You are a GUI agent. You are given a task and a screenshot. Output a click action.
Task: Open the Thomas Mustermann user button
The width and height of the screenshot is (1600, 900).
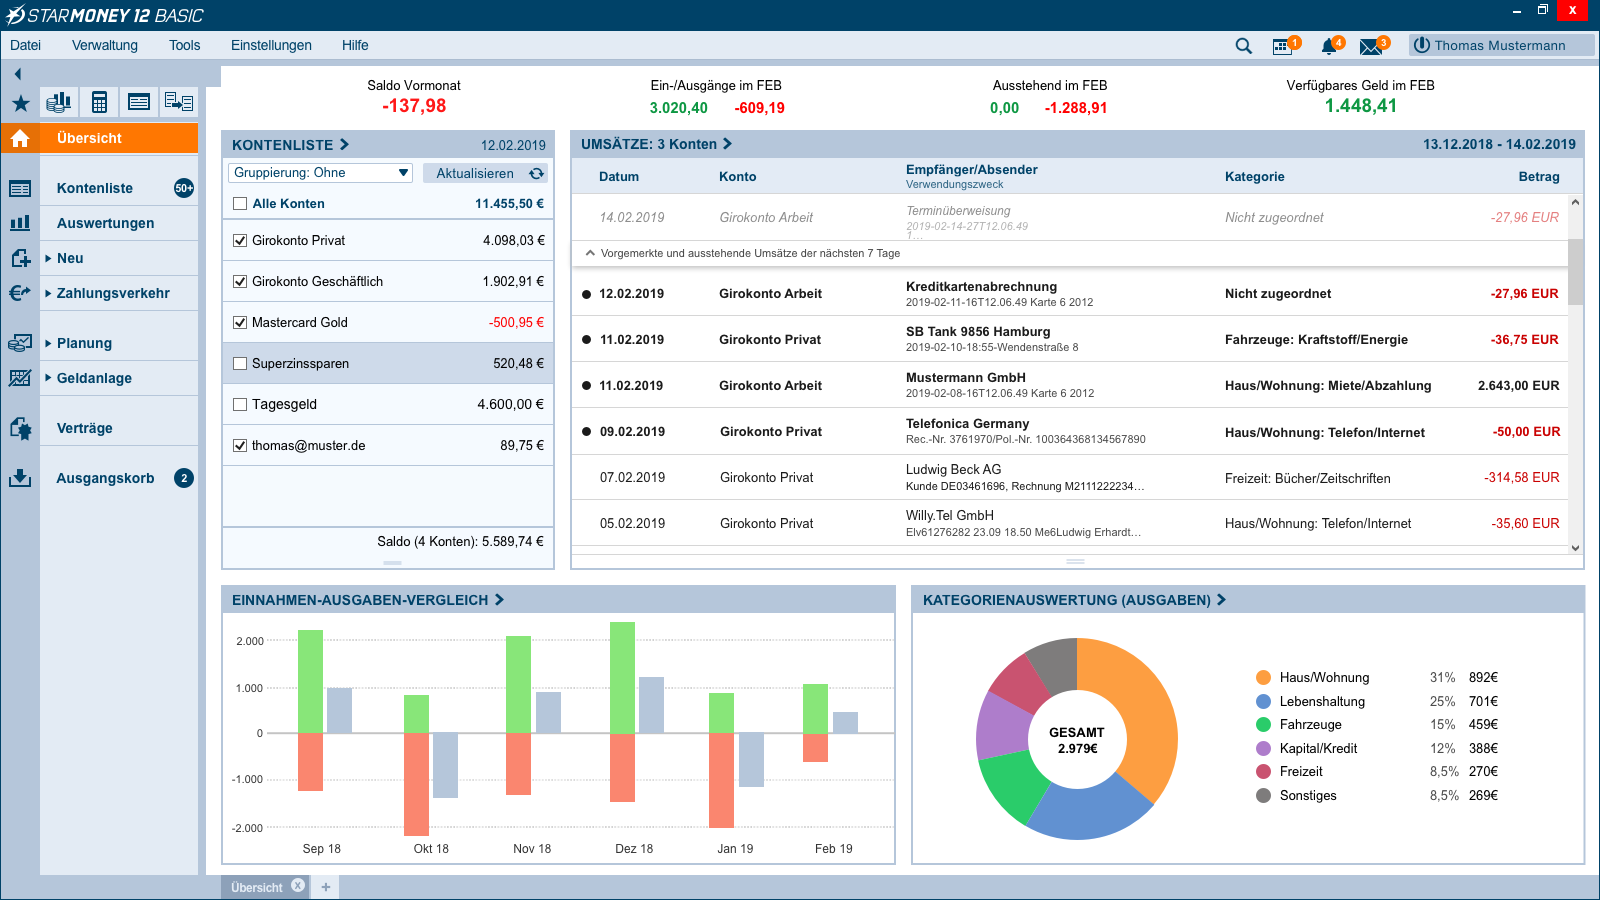point(1502,45)
